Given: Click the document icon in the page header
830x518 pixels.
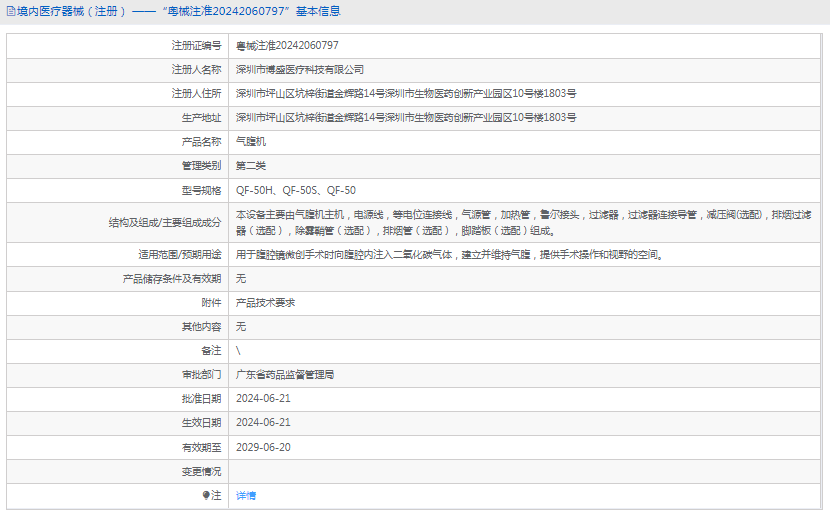Looking at the screenshot, I should [11, 11].
